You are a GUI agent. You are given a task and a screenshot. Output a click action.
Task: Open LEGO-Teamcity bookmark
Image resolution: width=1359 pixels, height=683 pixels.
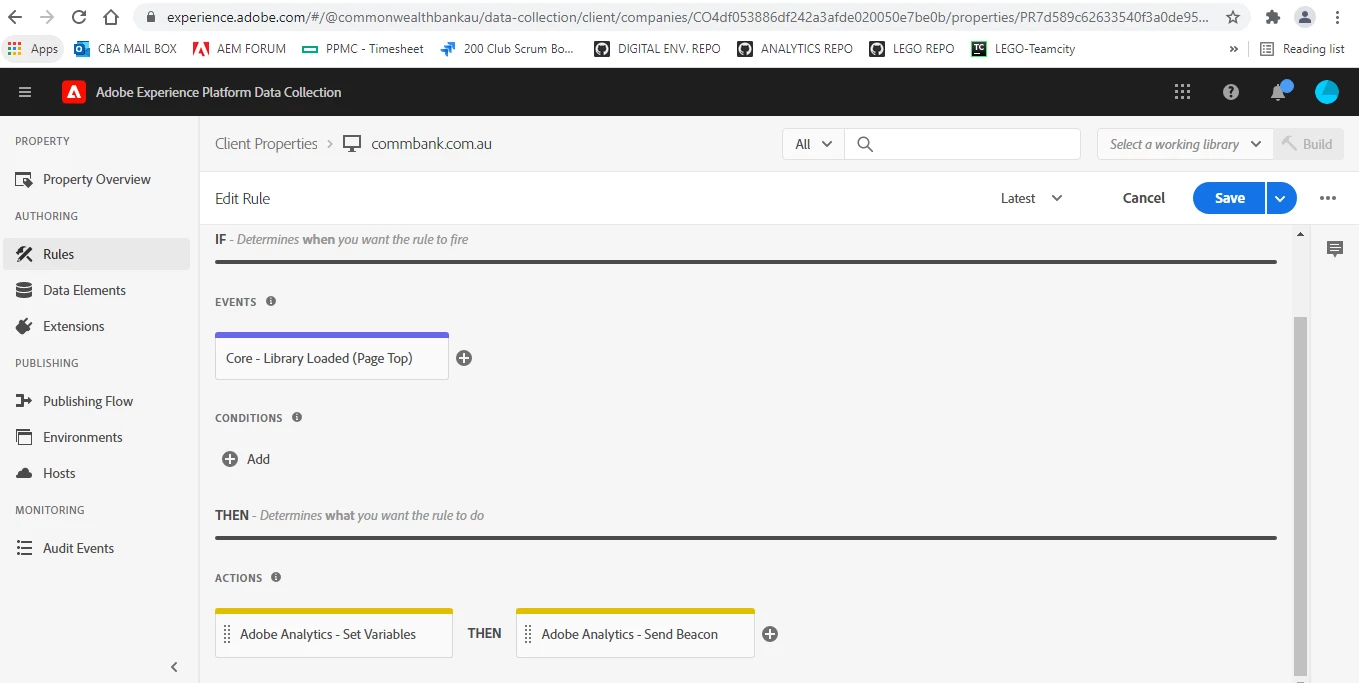(1023, 49)
